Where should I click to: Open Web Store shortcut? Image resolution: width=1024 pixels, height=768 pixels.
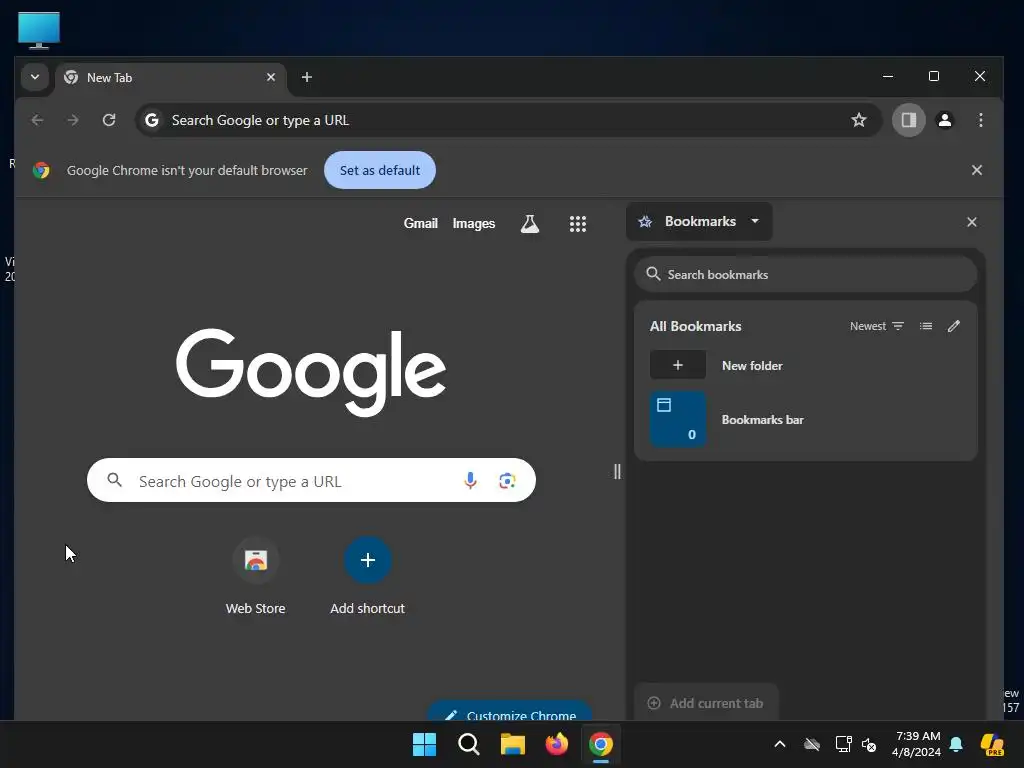[255, 575]
